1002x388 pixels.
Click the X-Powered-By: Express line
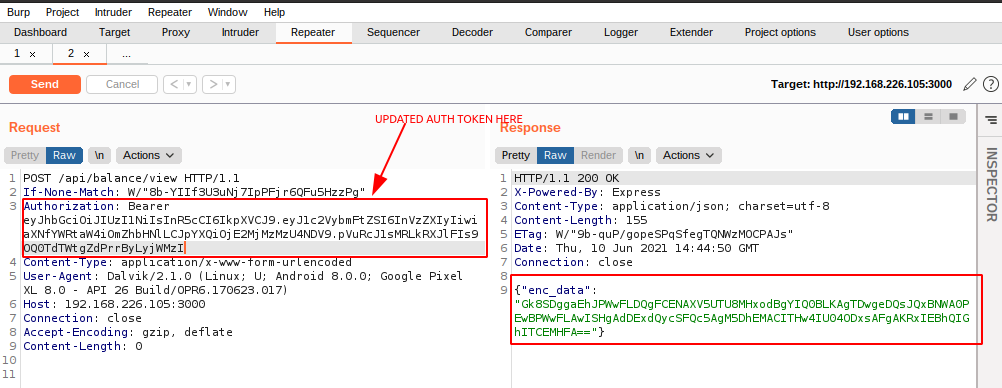[x=587, y=192]
